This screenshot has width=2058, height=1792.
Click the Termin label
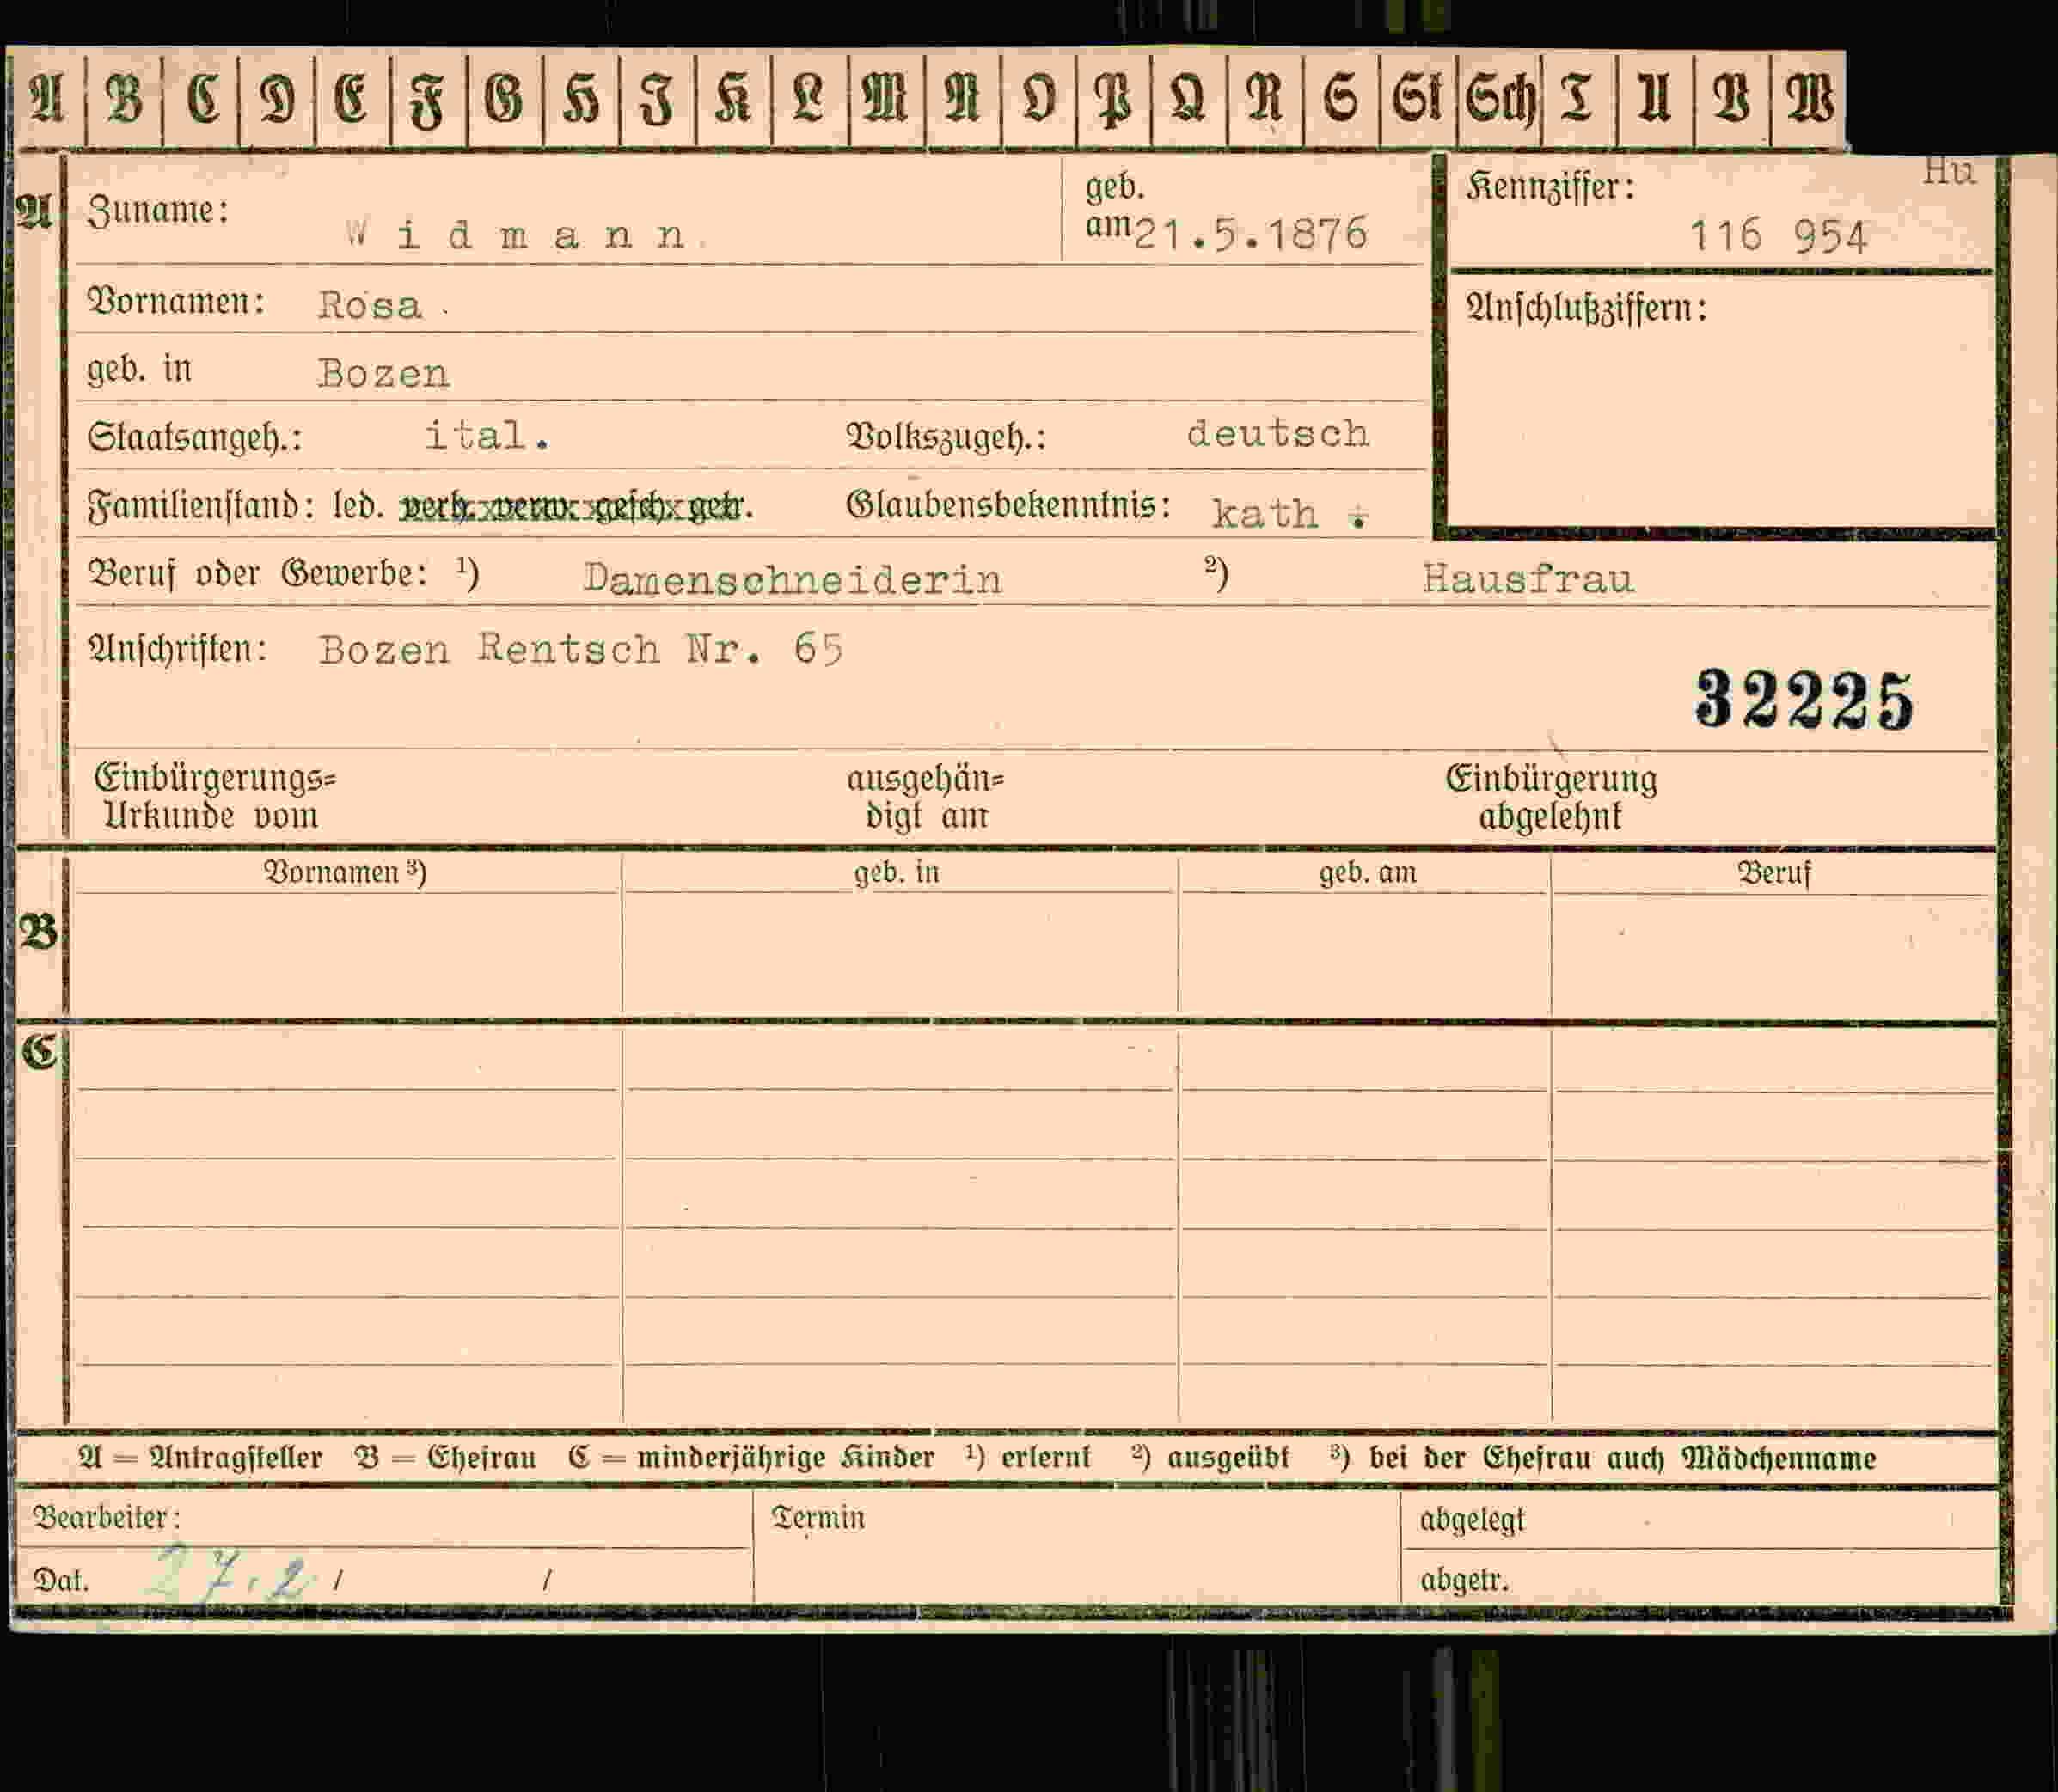(818, 1518)
